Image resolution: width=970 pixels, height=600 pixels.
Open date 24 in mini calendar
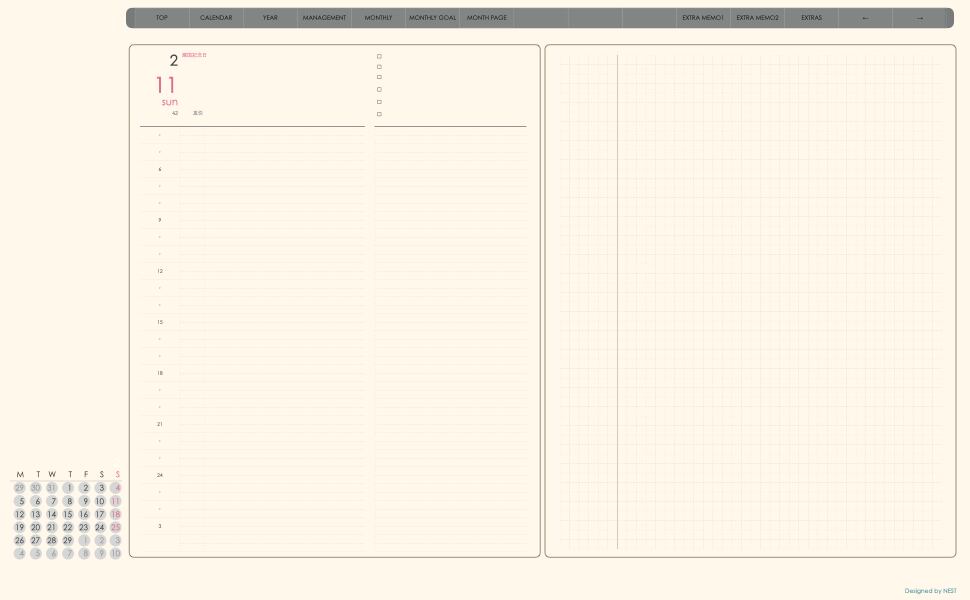click(x=100, y=528)
